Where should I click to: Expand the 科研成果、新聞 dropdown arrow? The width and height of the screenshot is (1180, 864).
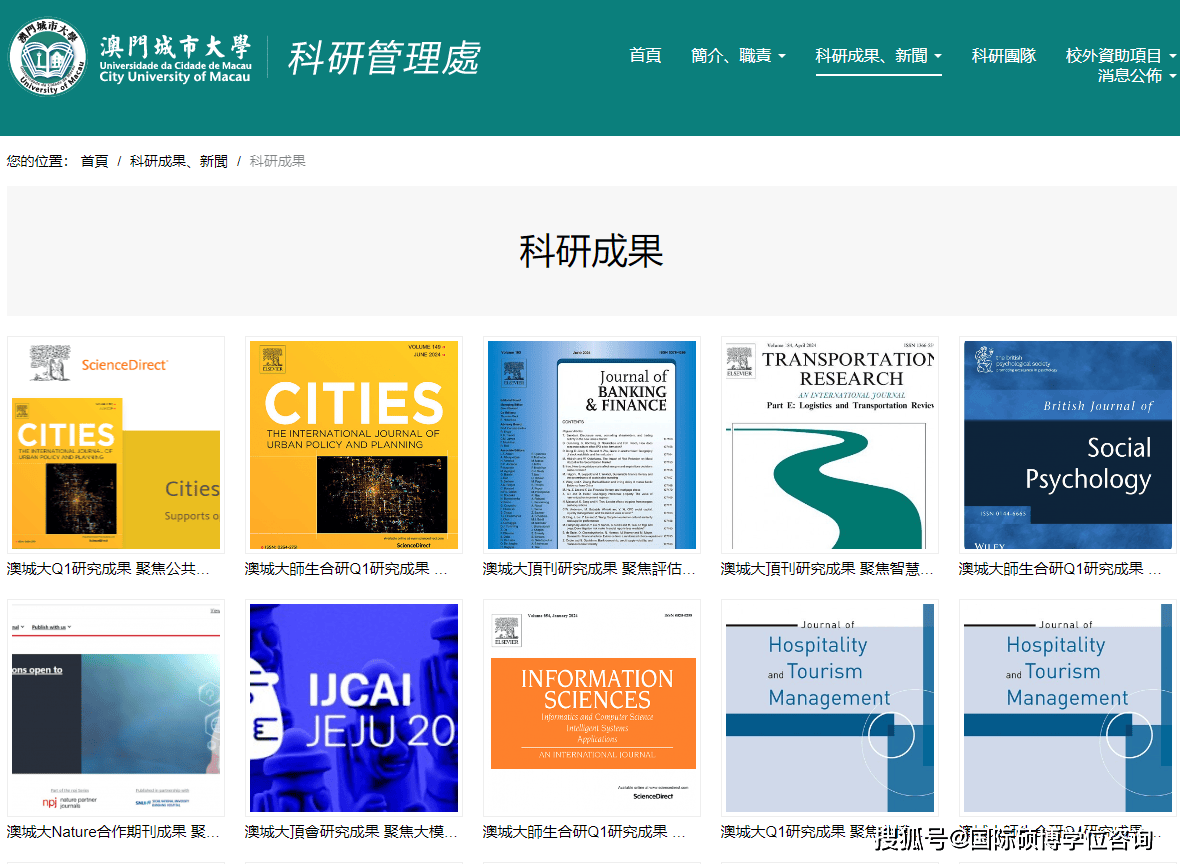(938, 56)
